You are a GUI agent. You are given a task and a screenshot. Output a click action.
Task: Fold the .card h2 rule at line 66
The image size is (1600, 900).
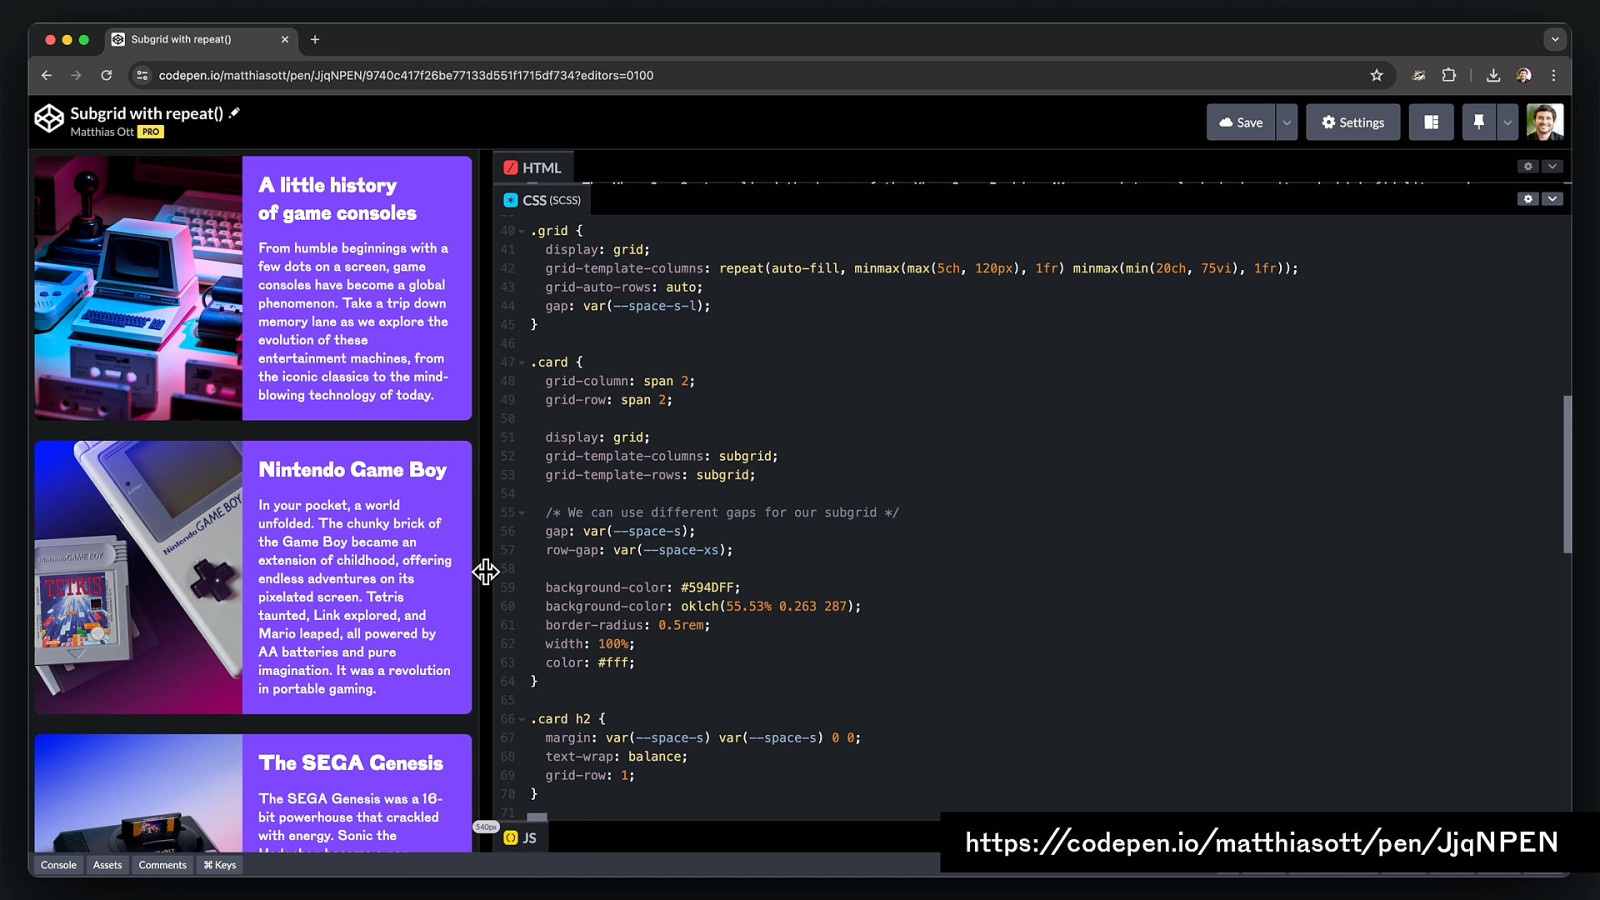[x=522, y=719]
